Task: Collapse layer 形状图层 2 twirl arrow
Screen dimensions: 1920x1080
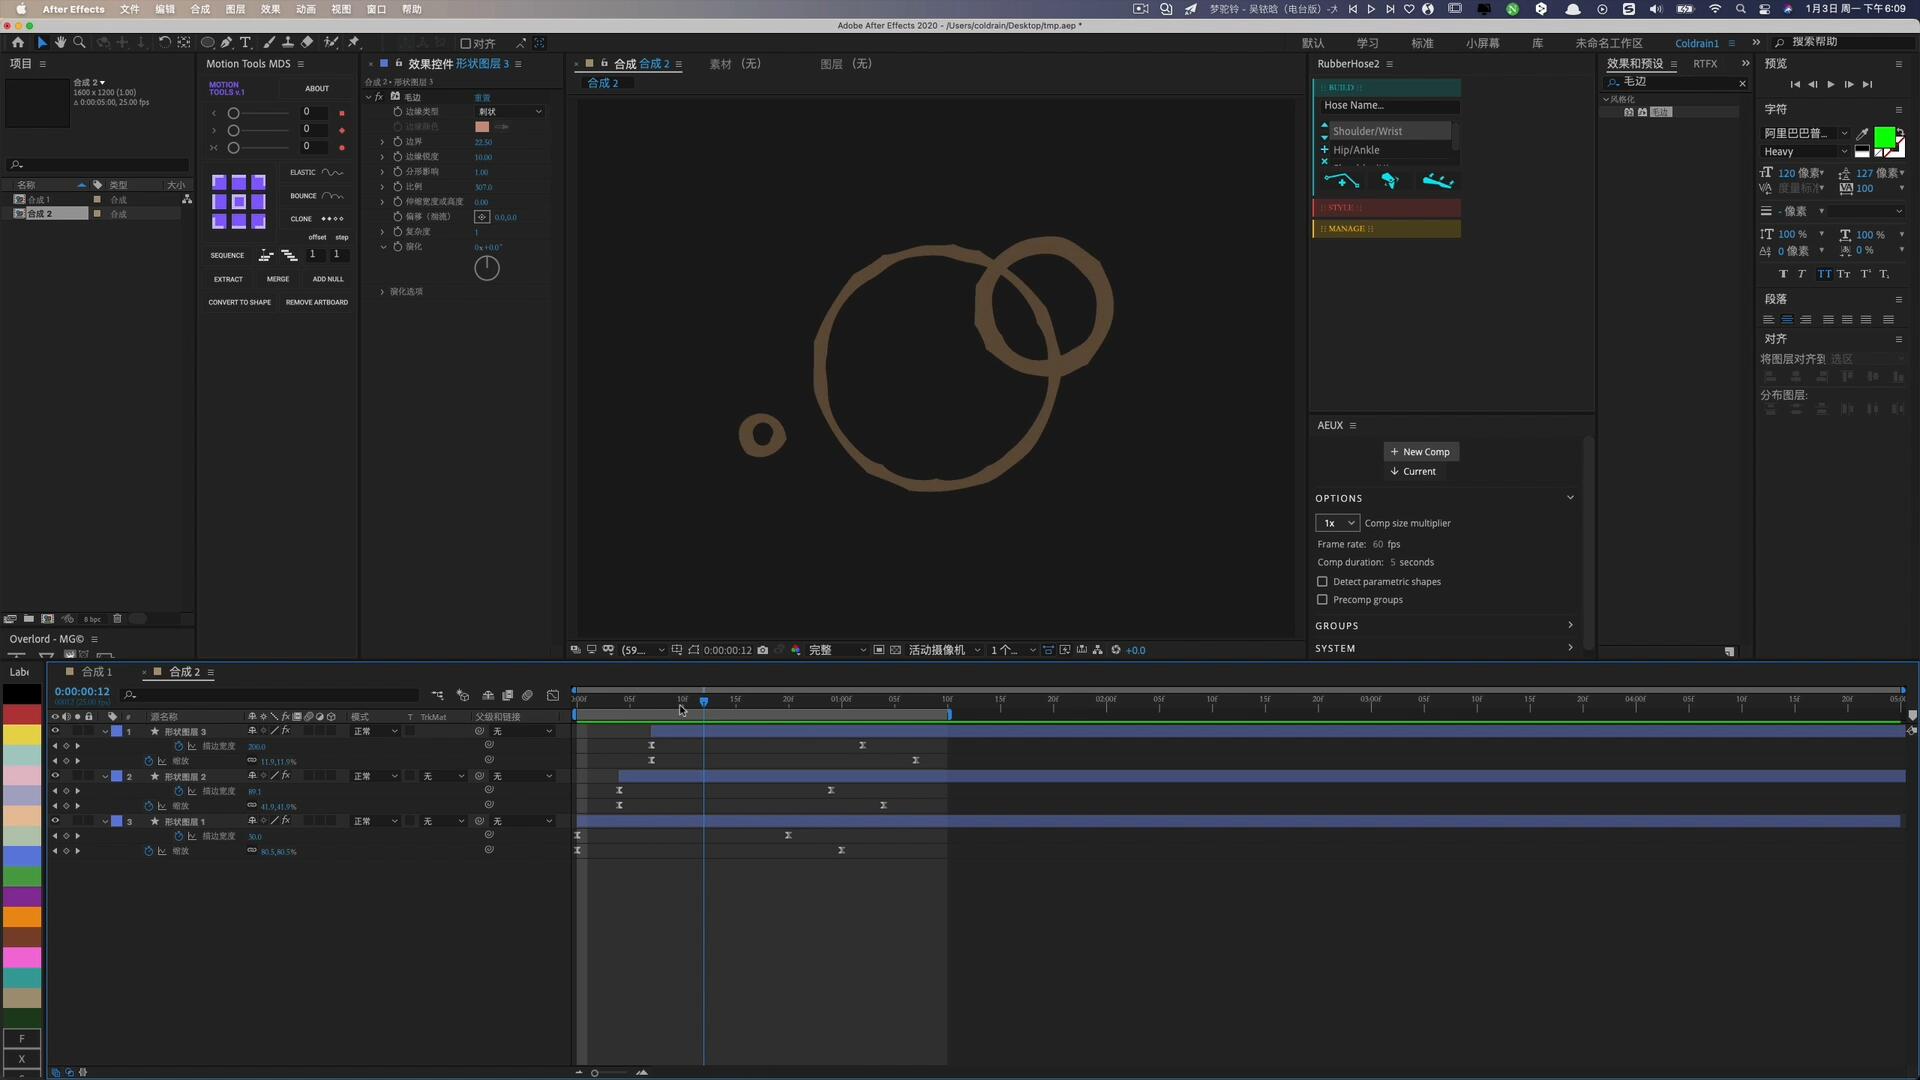Action: 105,777
